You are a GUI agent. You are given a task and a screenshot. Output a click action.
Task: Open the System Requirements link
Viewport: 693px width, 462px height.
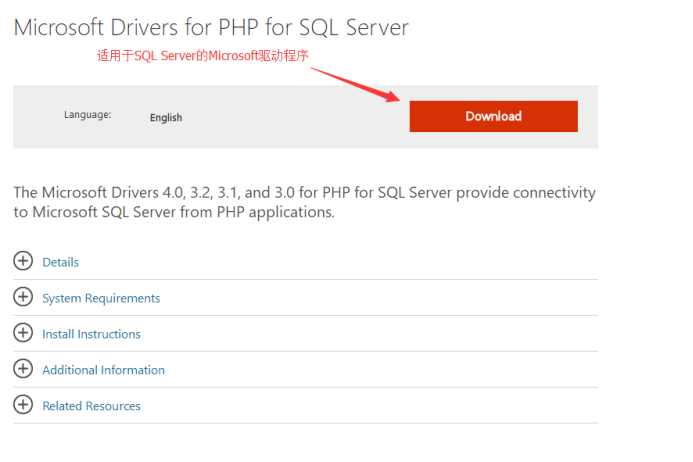(x=101, y=298)
